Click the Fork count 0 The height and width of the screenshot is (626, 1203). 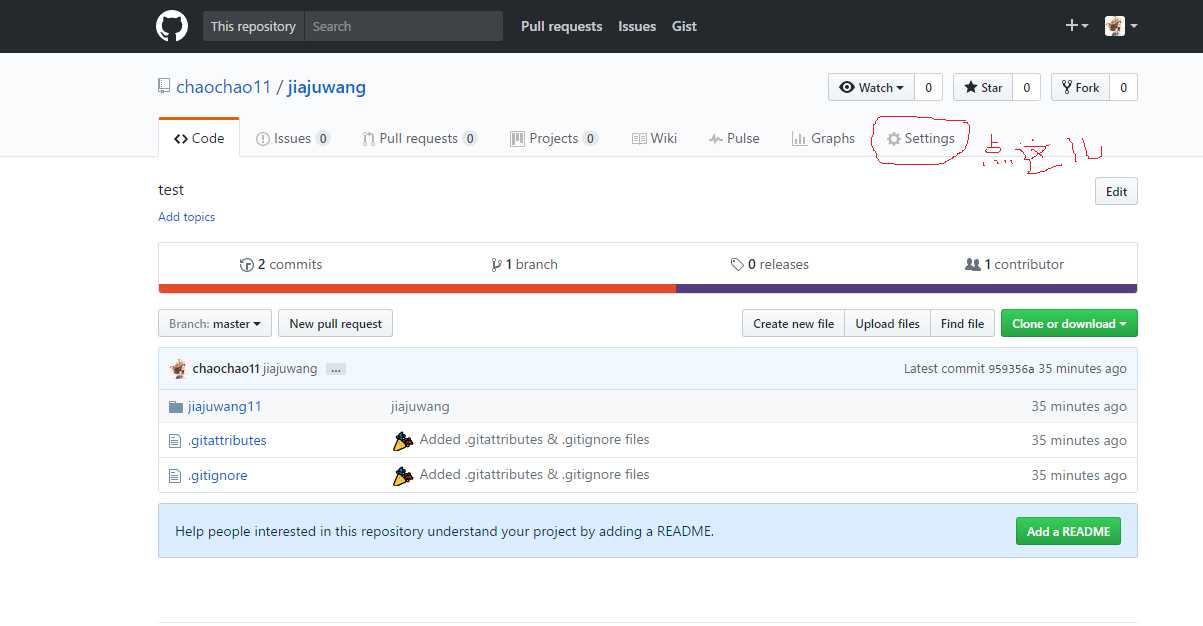(x=1123, y=88)
